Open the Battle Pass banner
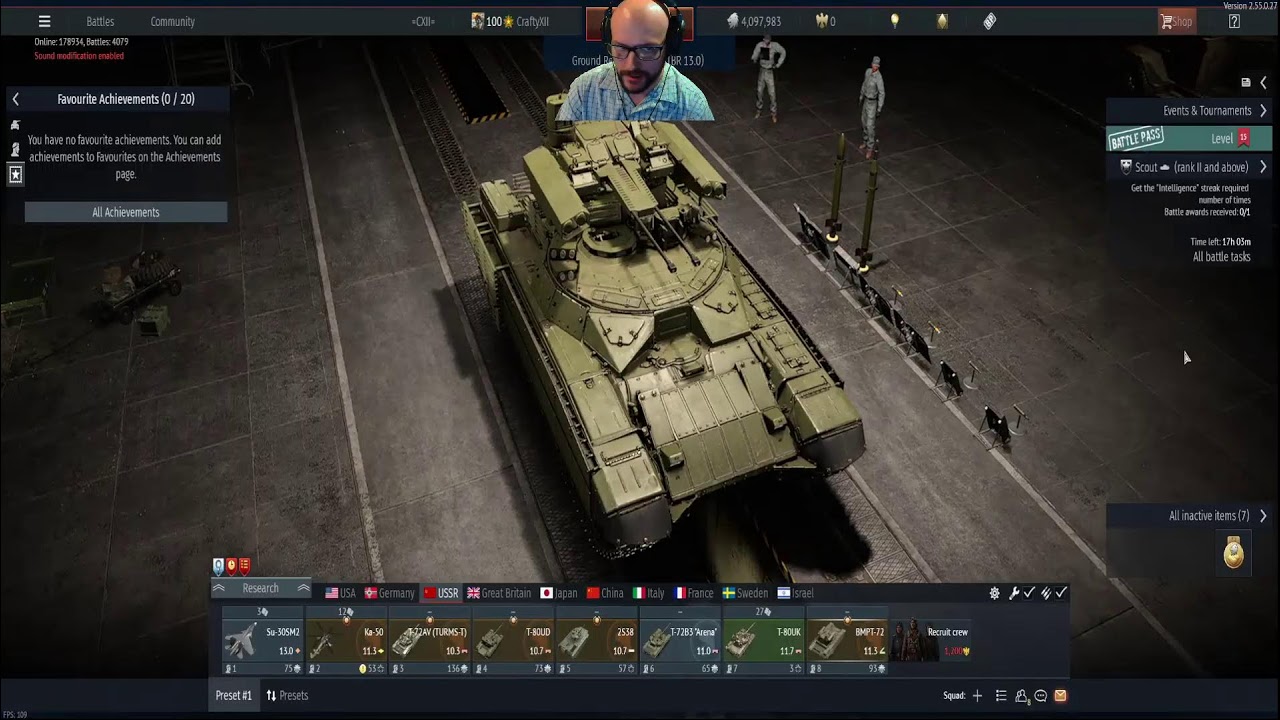The width and height of the screenshot is (1280, 720). point(1189,138)
